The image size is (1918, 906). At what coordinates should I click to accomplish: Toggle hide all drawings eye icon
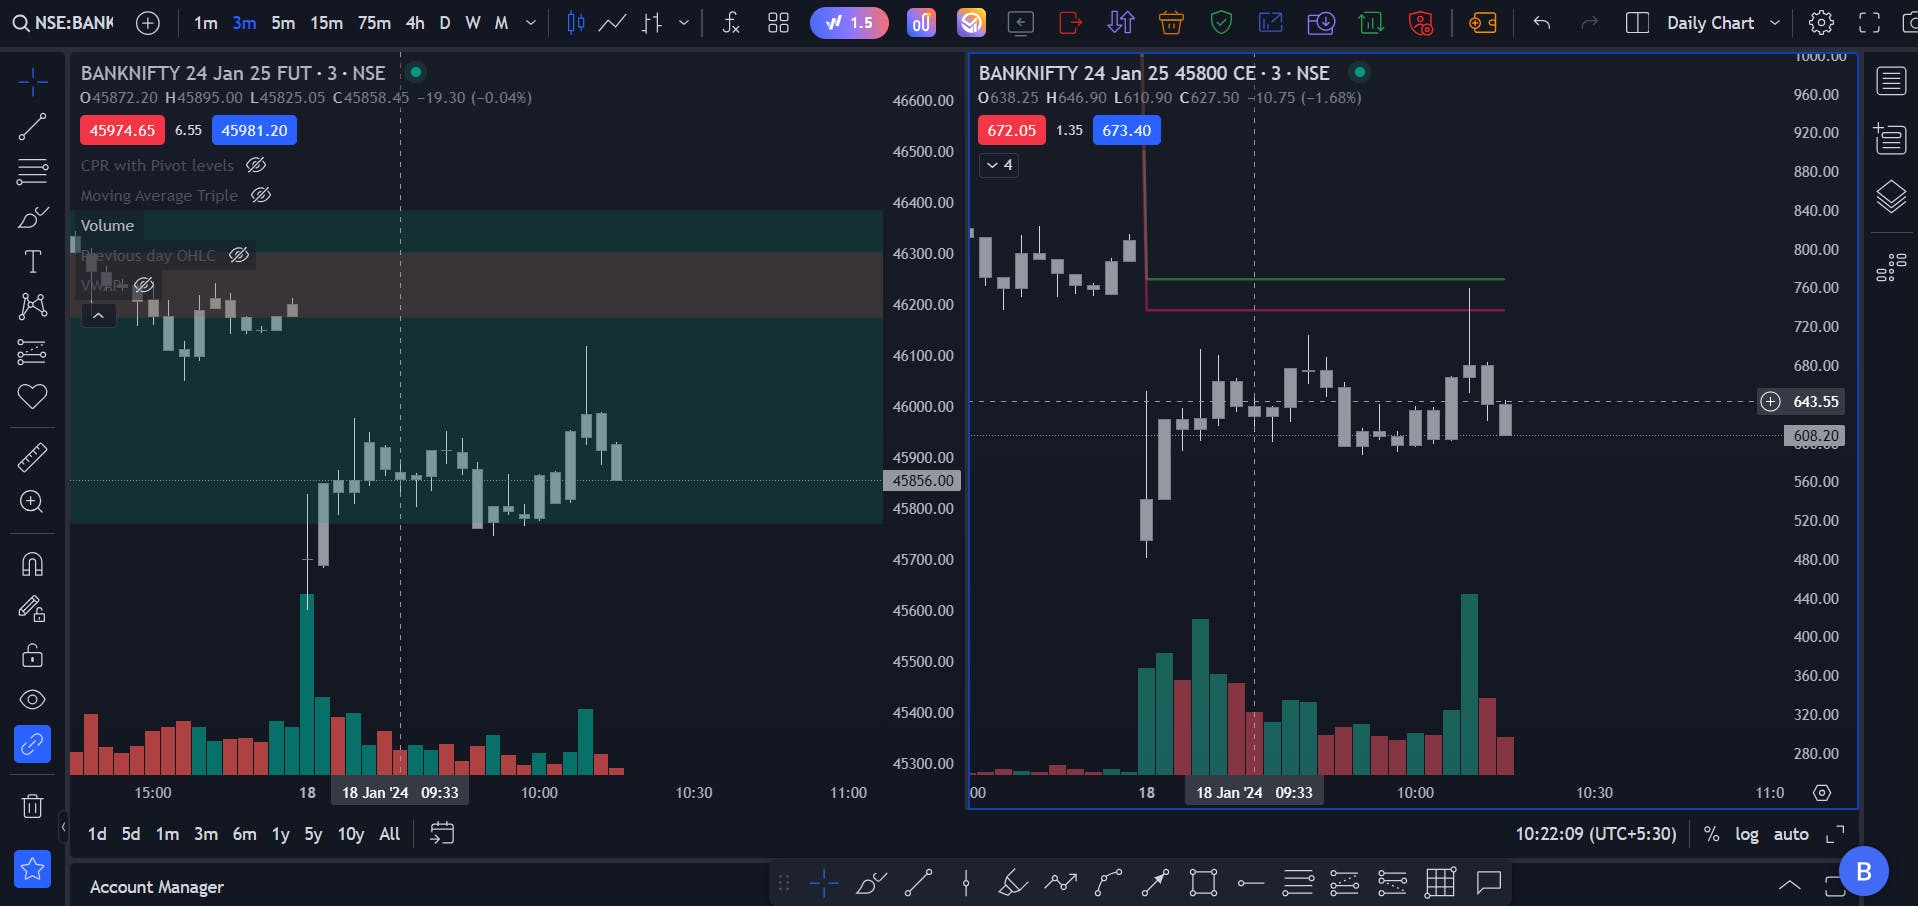[x=32, y=700]
